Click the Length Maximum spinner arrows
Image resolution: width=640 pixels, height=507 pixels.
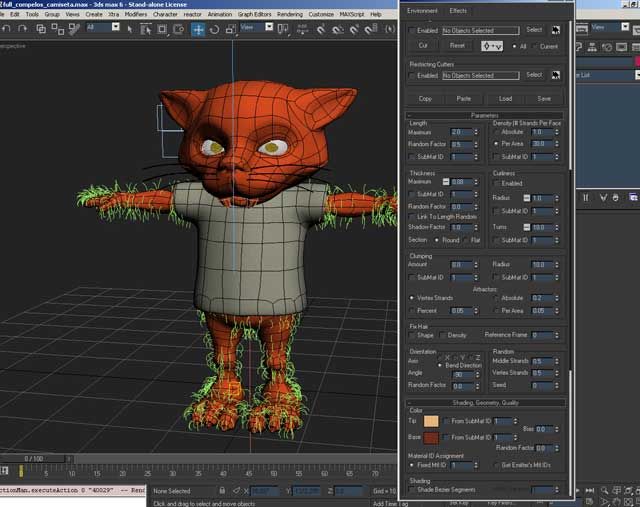pos(476,132)
